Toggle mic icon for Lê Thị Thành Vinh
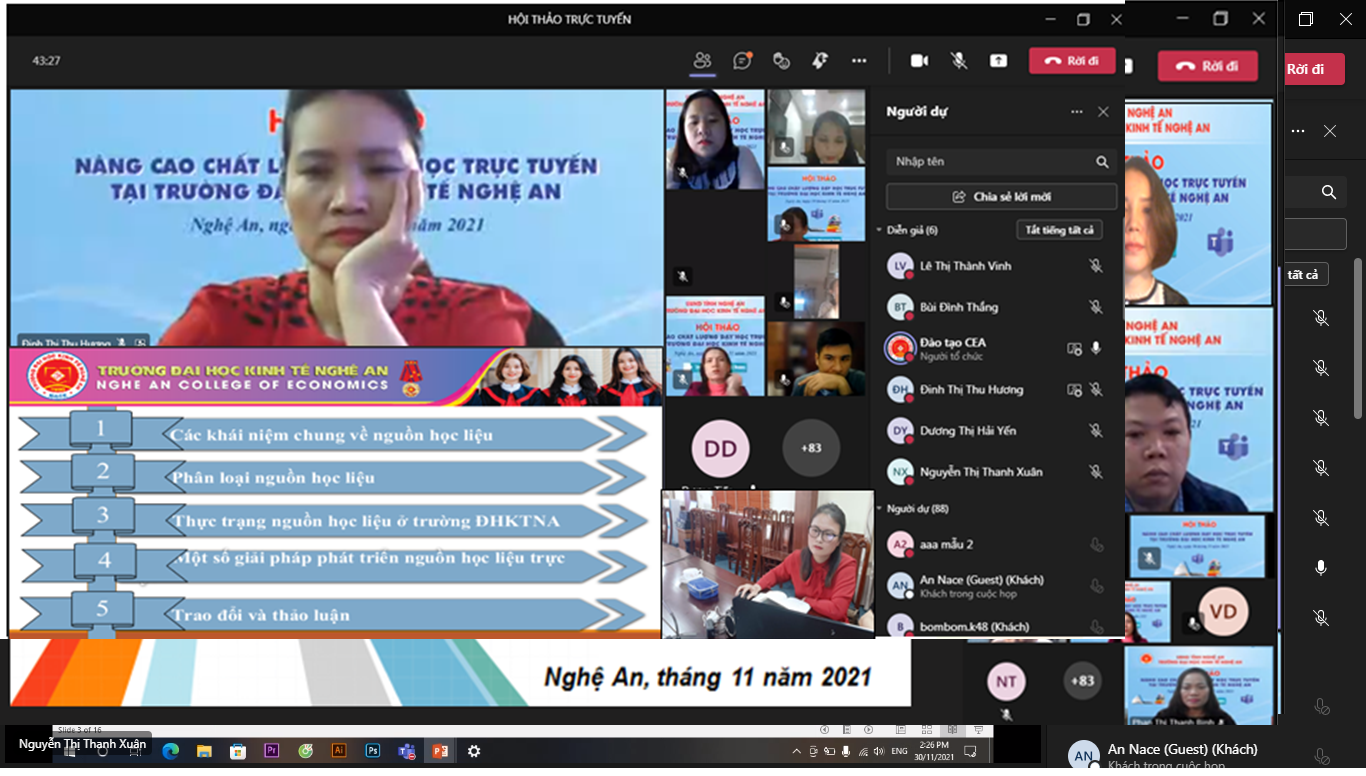1366x776 pixels. point(1096,266)
